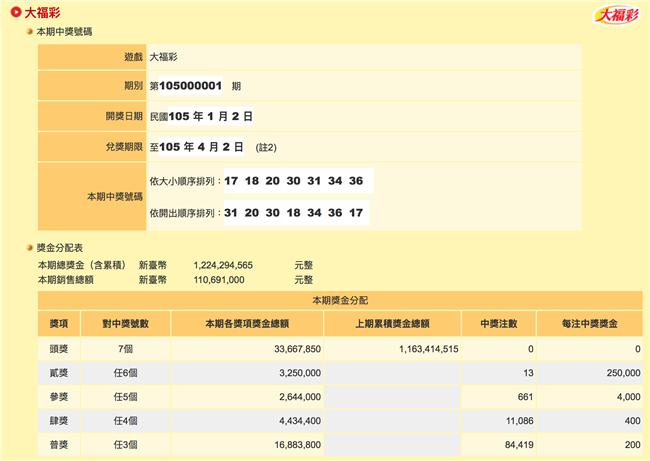Click winner count 13 in 貳獎 row
The width and height of the screenshot is (650, 461).
528,373
